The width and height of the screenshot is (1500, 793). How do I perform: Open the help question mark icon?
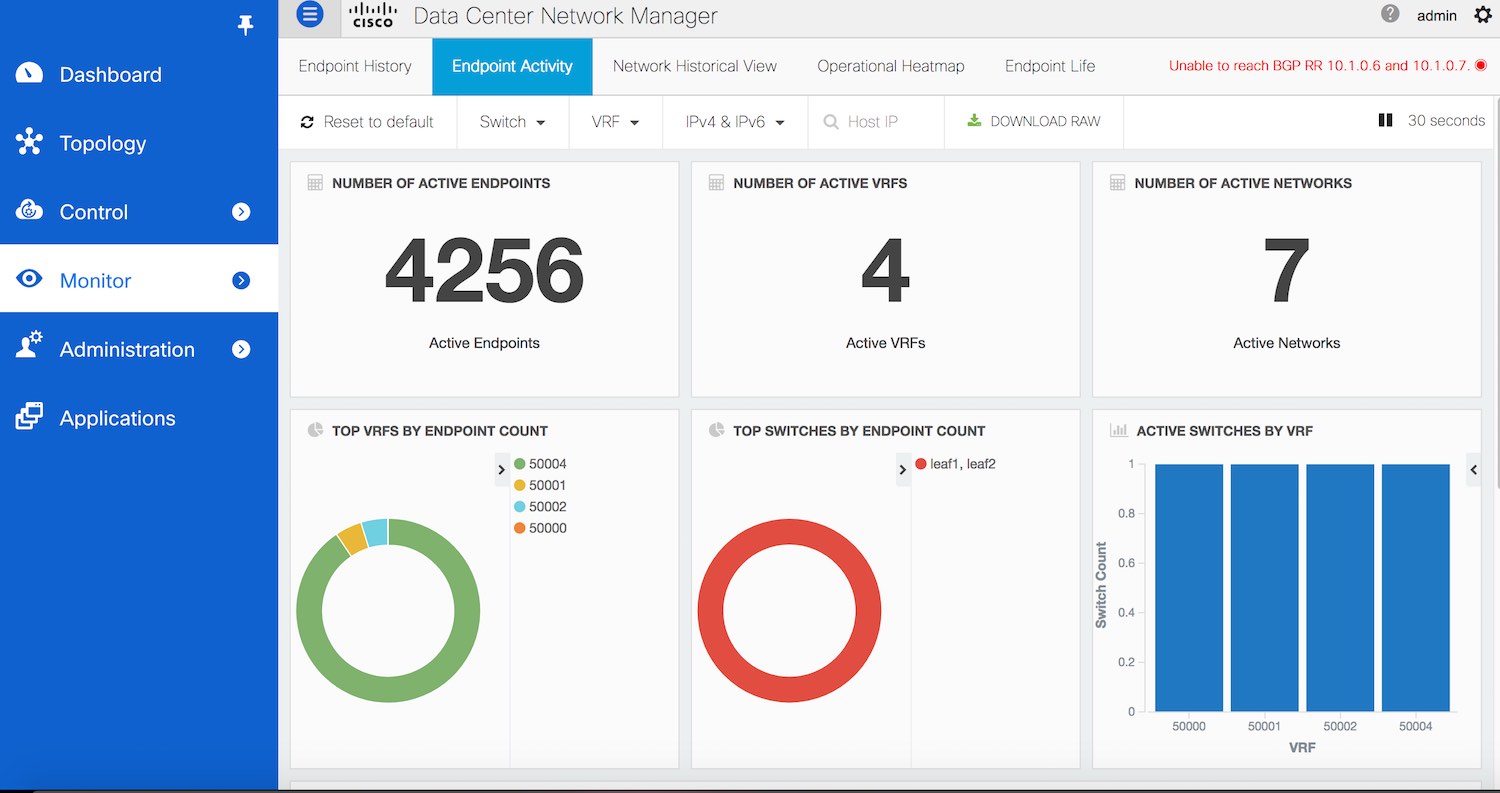point(1390,14)
